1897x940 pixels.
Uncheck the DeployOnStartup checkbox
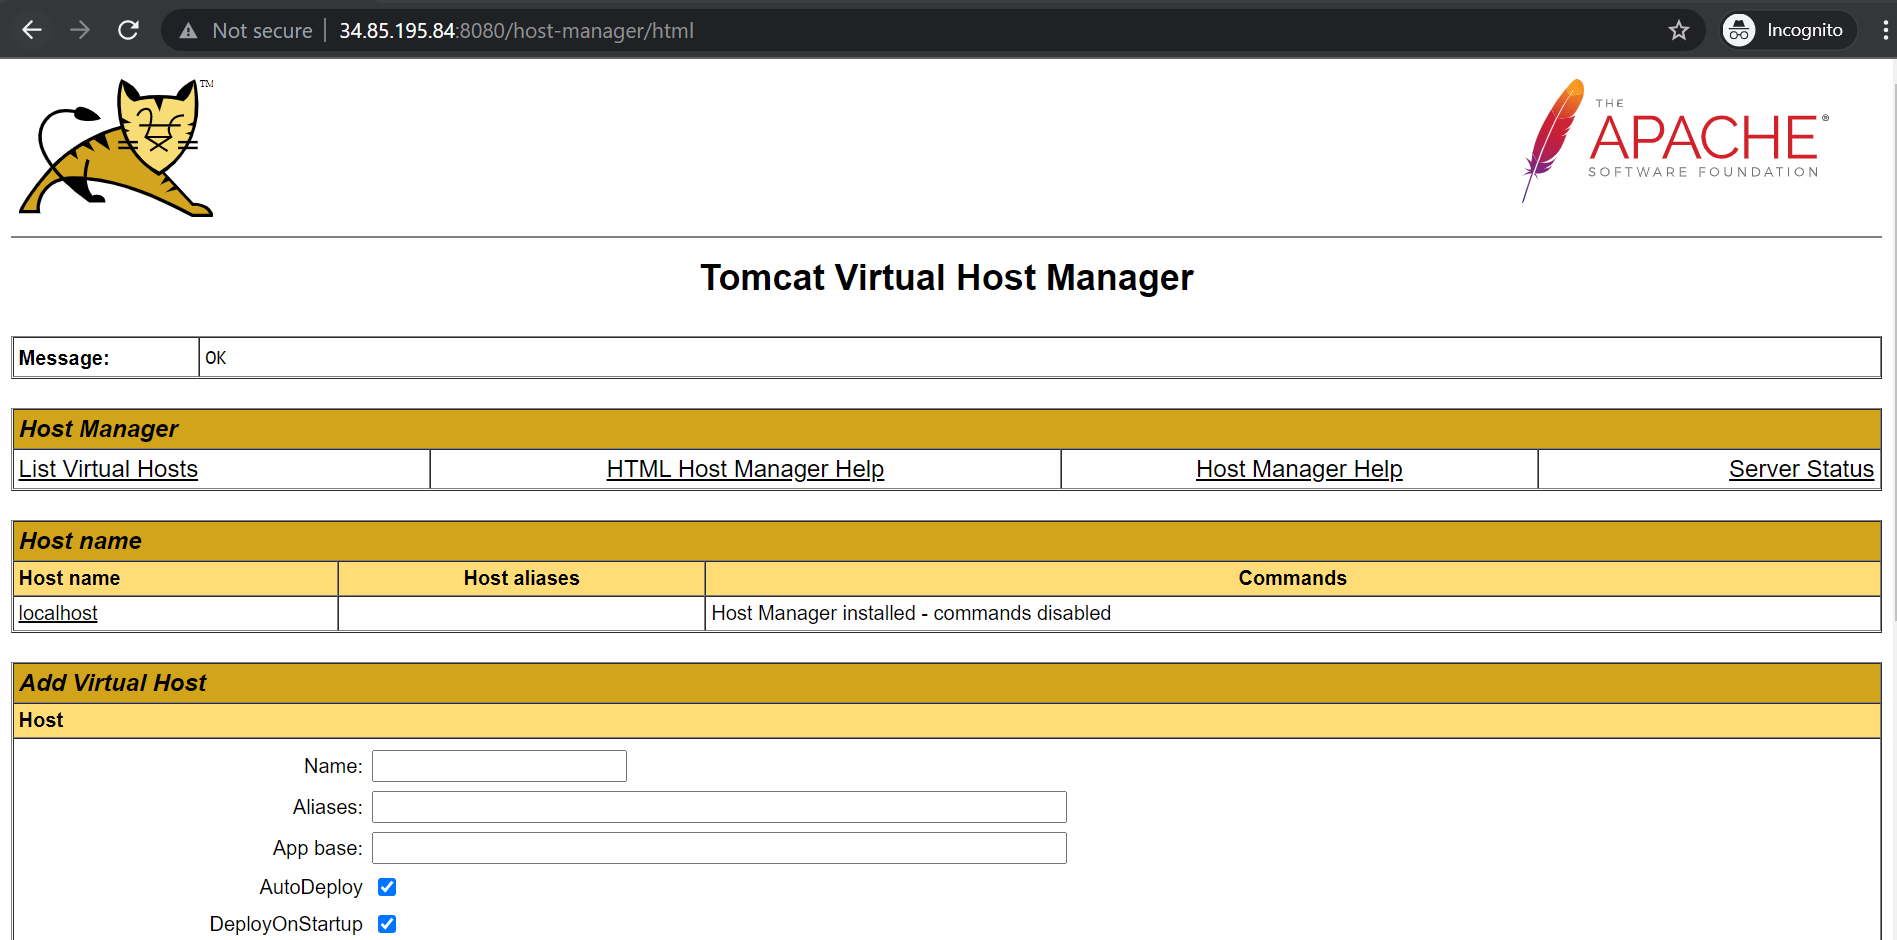coord(387,924)
